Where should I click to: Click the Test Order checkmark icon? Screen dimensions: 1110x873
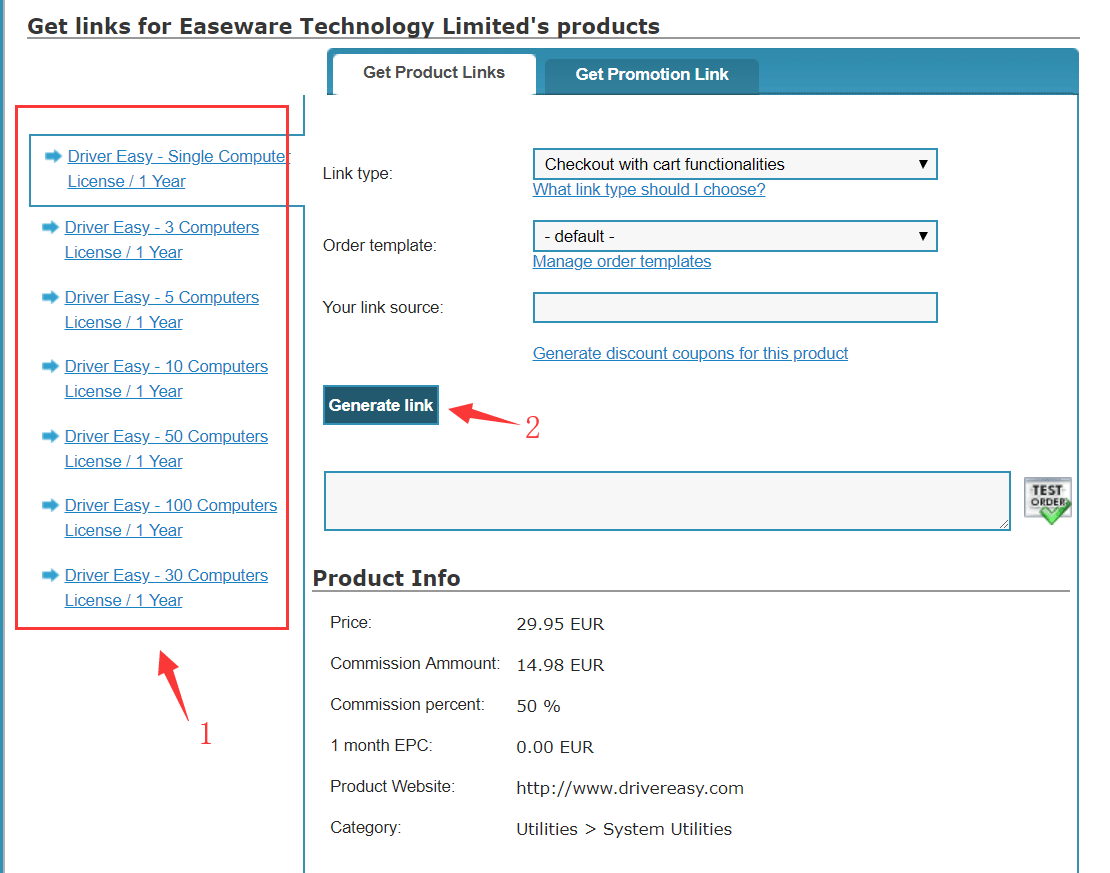pyautogui.click(x=1047, y=500)
